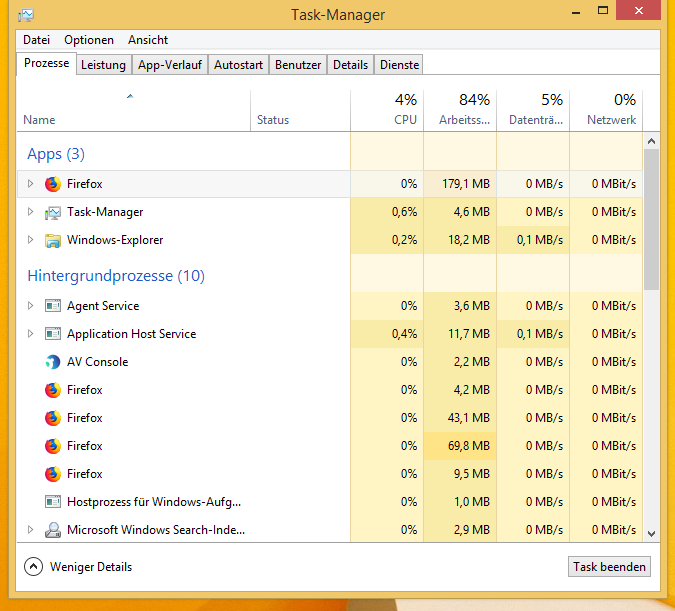This screenshot has width=675, height=611.
Task: Click the Task beenden button
Action: pyautogui.click(x=609, y=567)
